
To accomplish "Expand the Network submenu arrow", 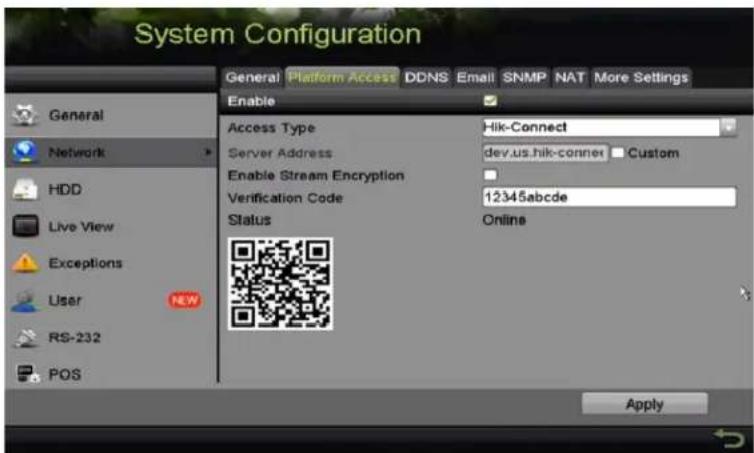I will 208,152.
